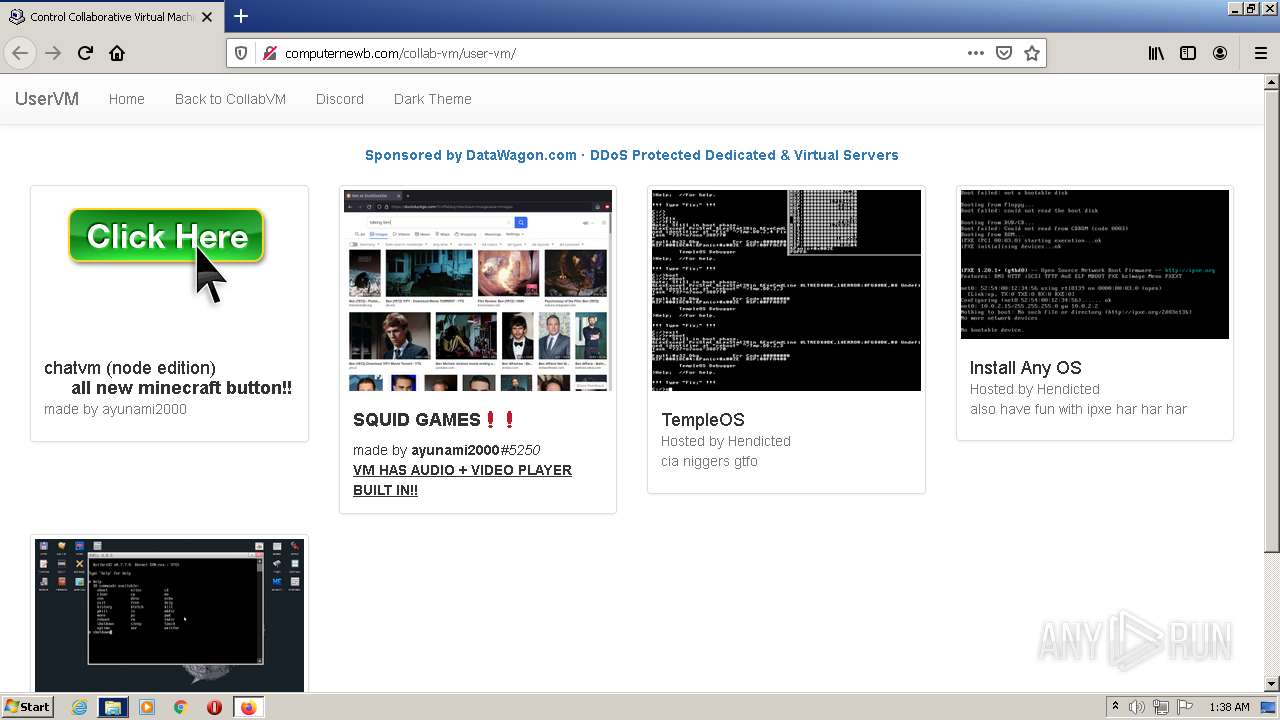
Task: Open the tracking protection shield icon
Action: point(240,53)
